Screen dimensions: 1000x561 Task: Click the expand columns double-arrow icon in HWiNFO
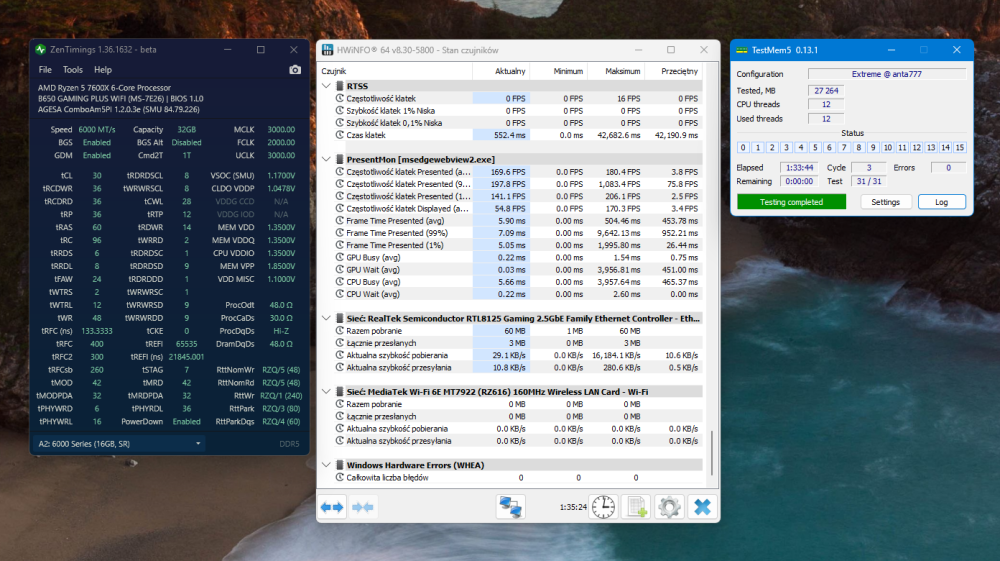(332, 507)
